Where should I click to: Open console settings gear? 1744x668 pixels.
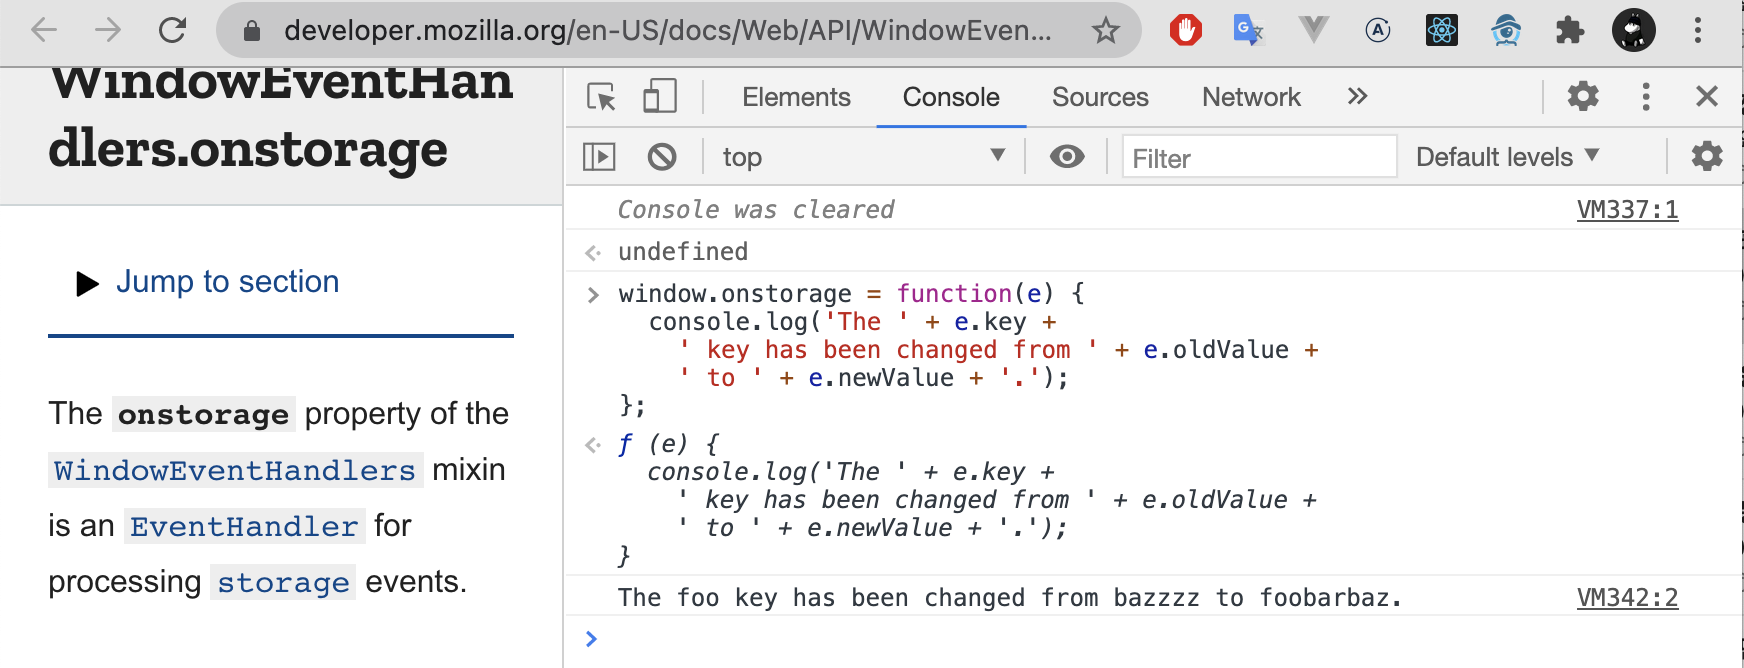point(1707,156)
